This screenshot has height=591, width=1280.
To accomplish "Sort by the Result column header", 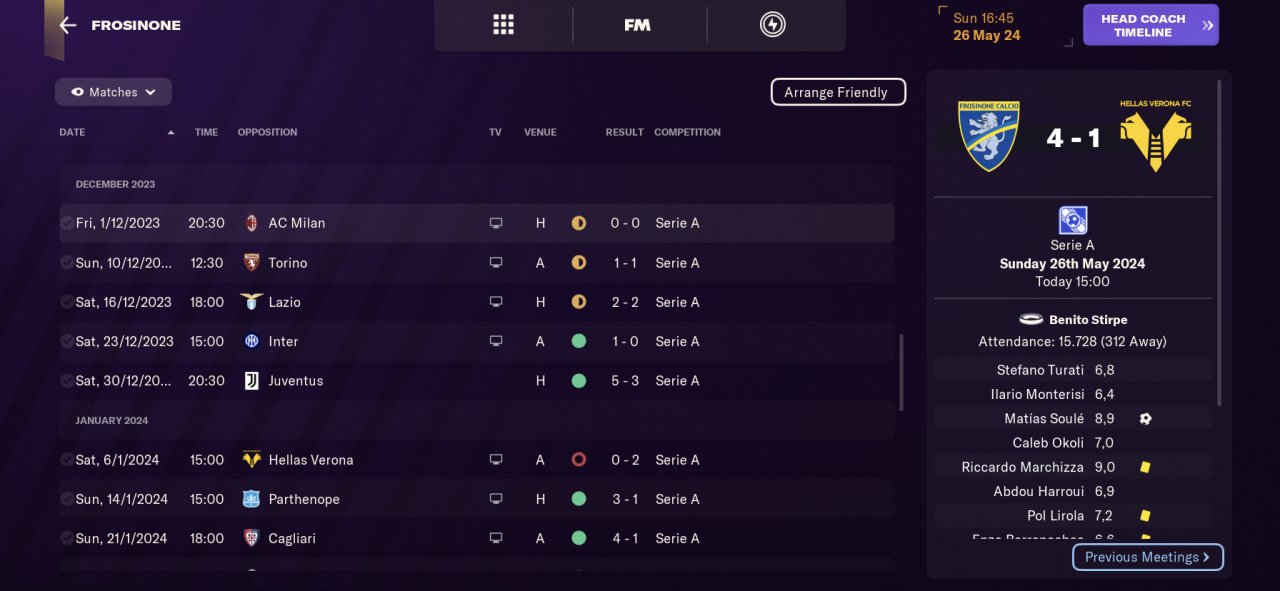I will click(624, 132).
